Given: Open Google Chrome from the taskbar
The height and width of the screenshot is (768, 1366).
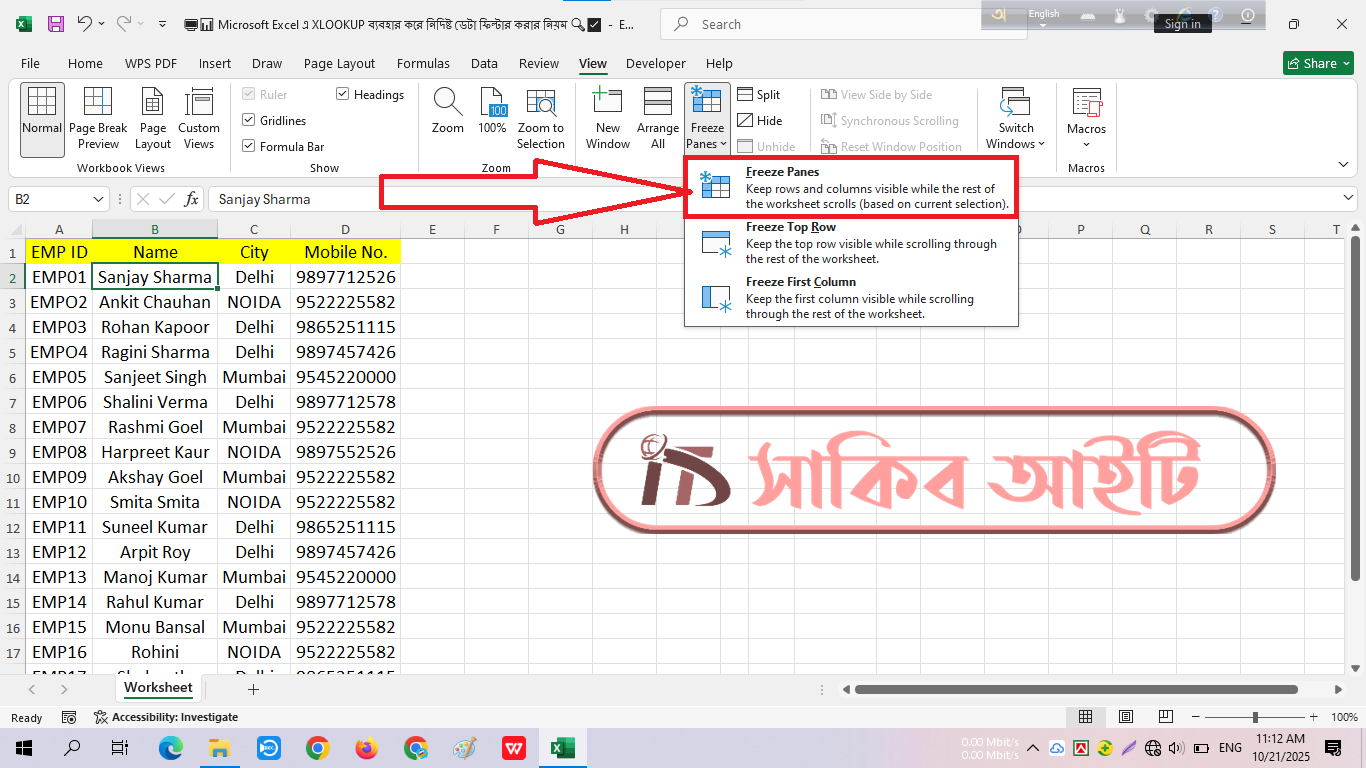Looking at the screenshot, I should 318,748.
